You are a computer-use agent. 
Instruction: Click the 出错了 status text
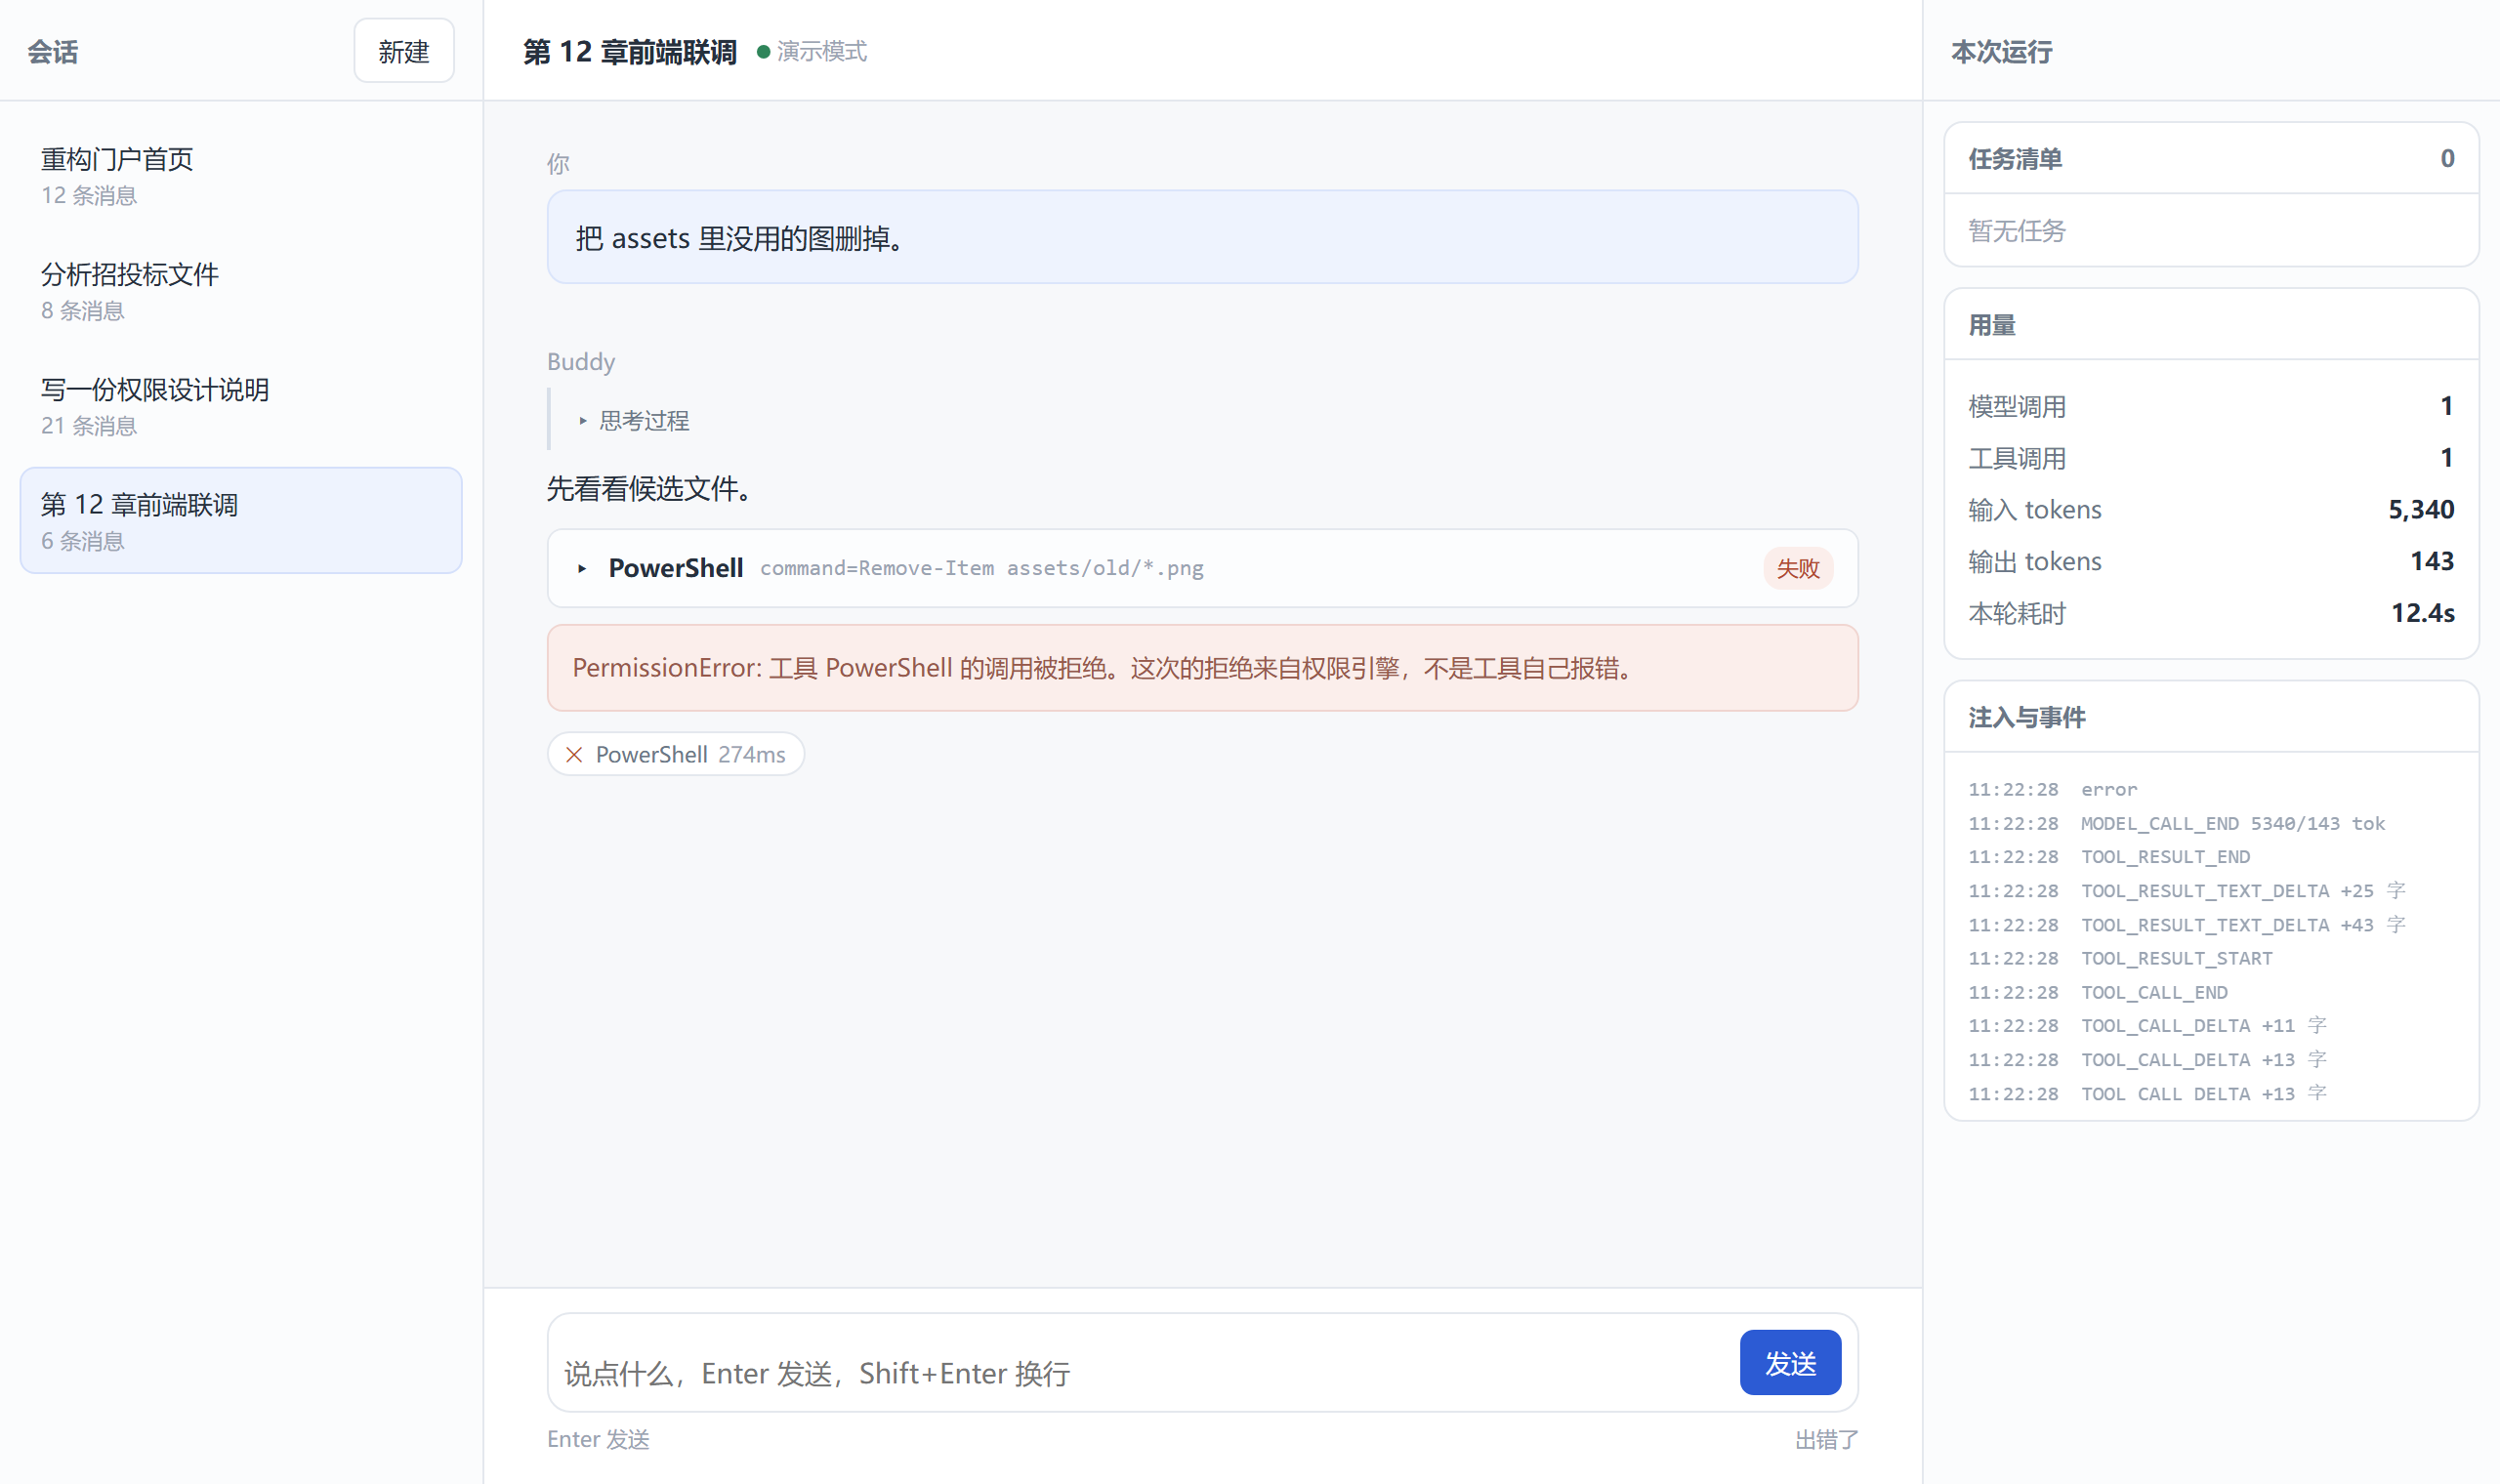coord(1827,1439)
